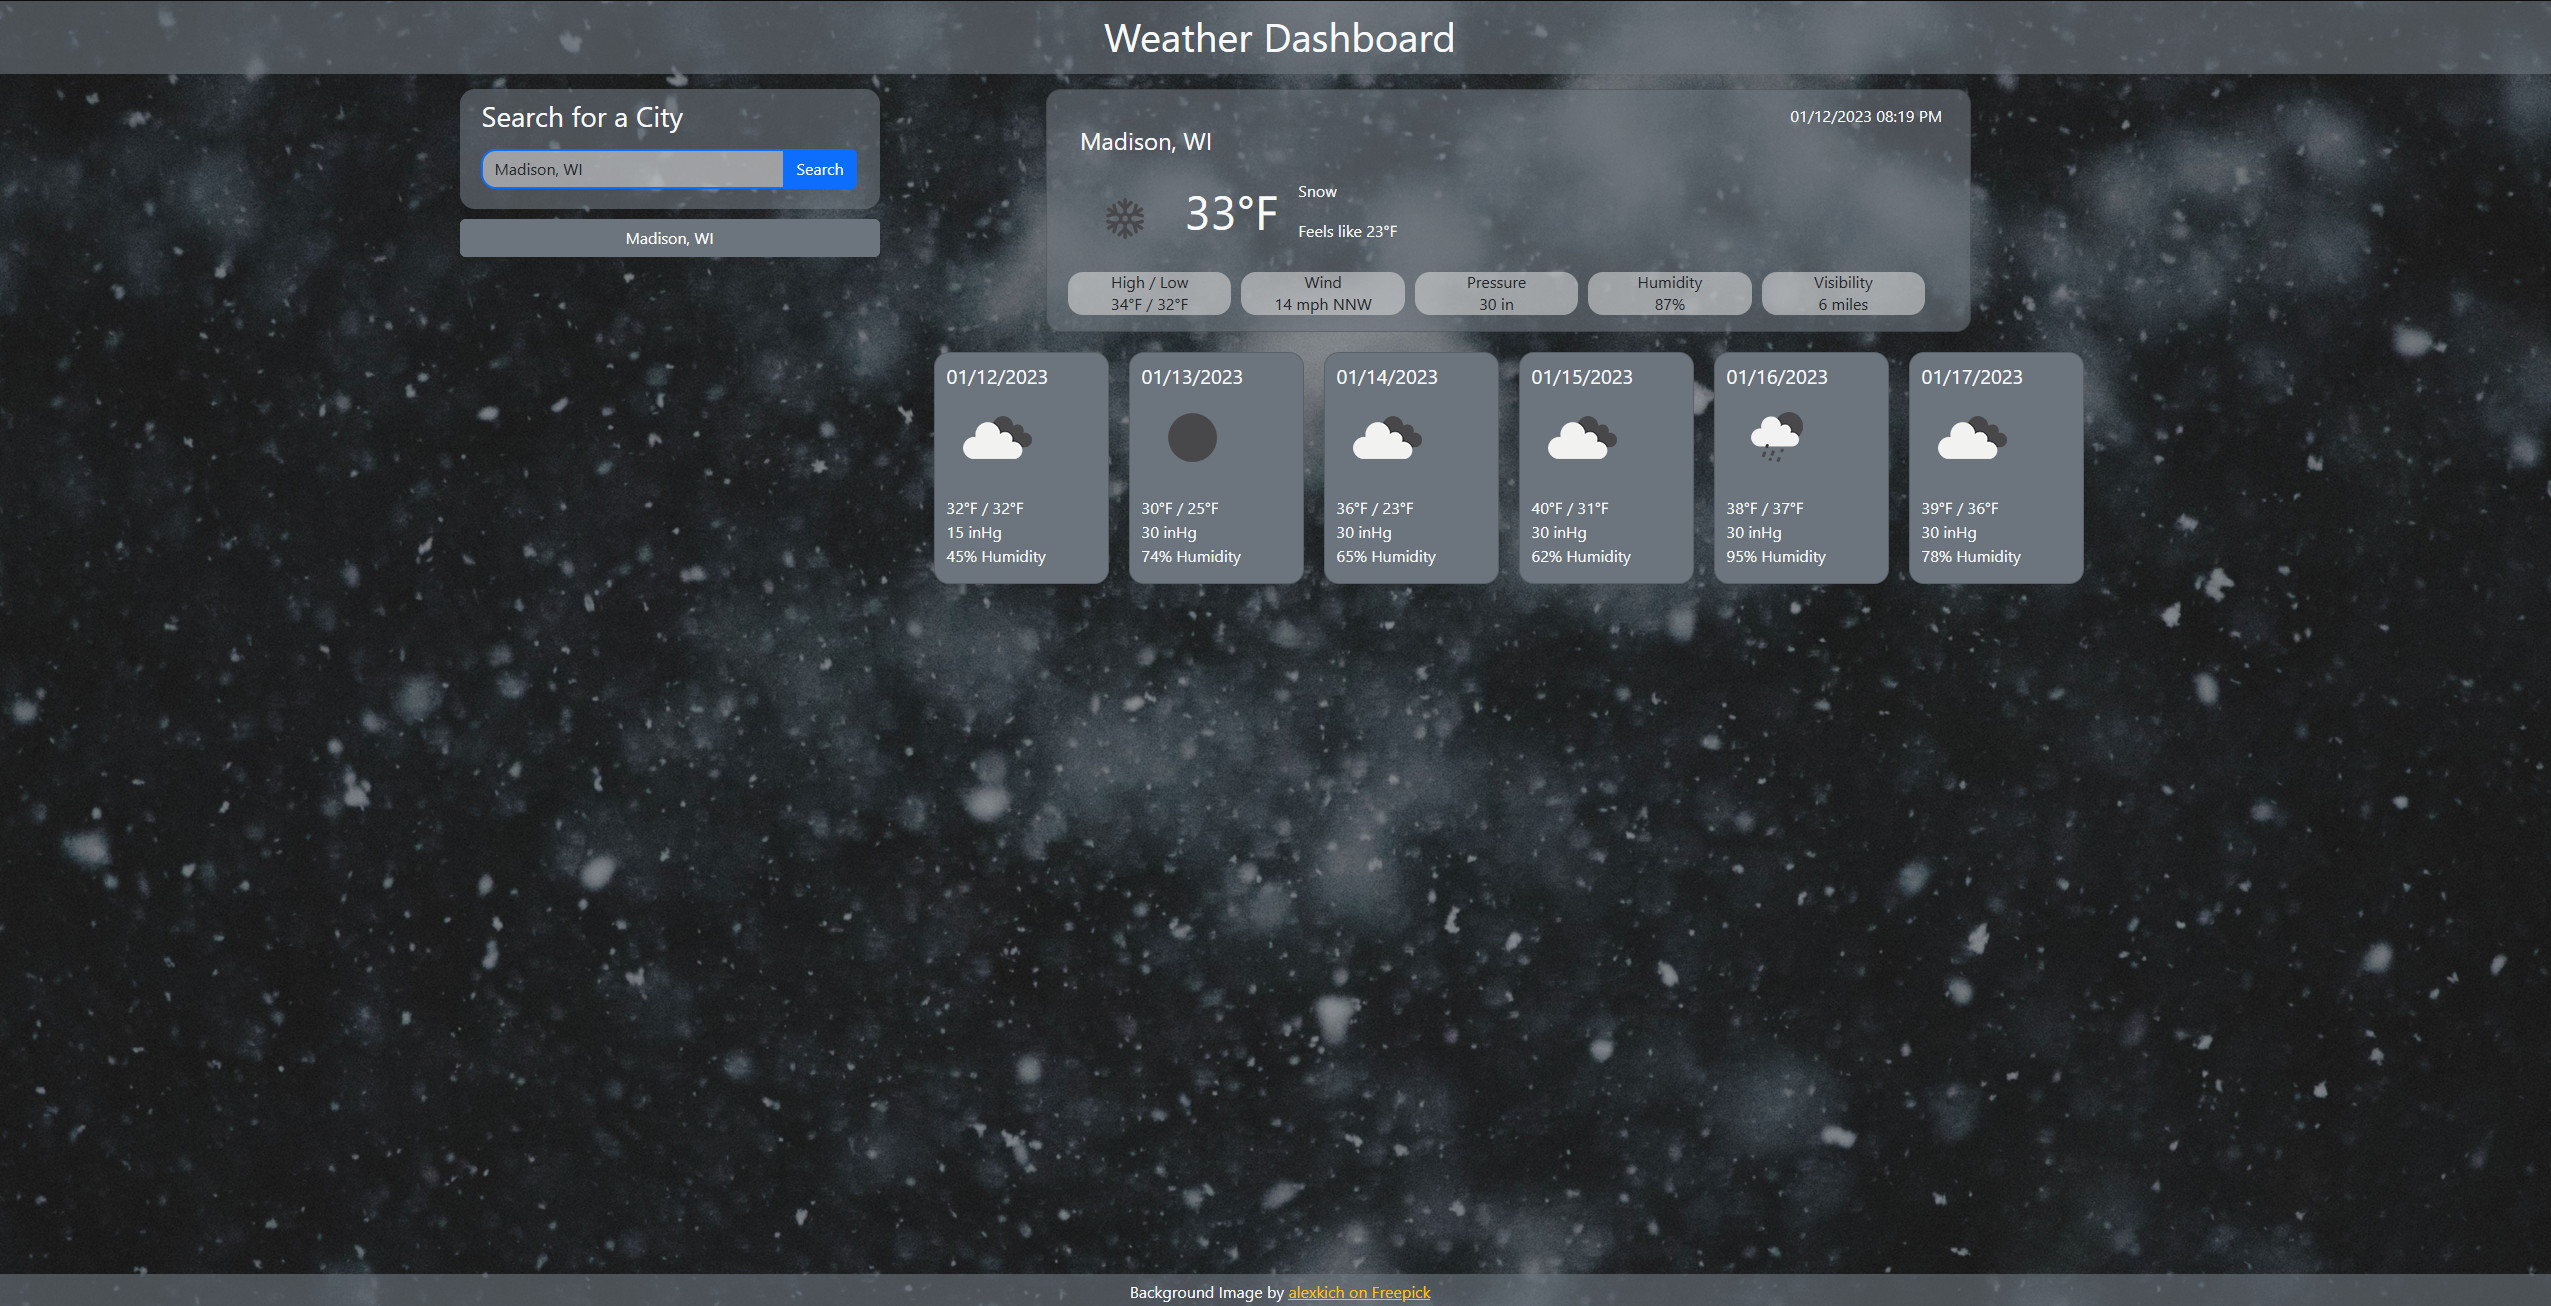Screen dimensions: 2551x1306
Task: Click the Humidity 87% pill
Action: pos(1669,293)
